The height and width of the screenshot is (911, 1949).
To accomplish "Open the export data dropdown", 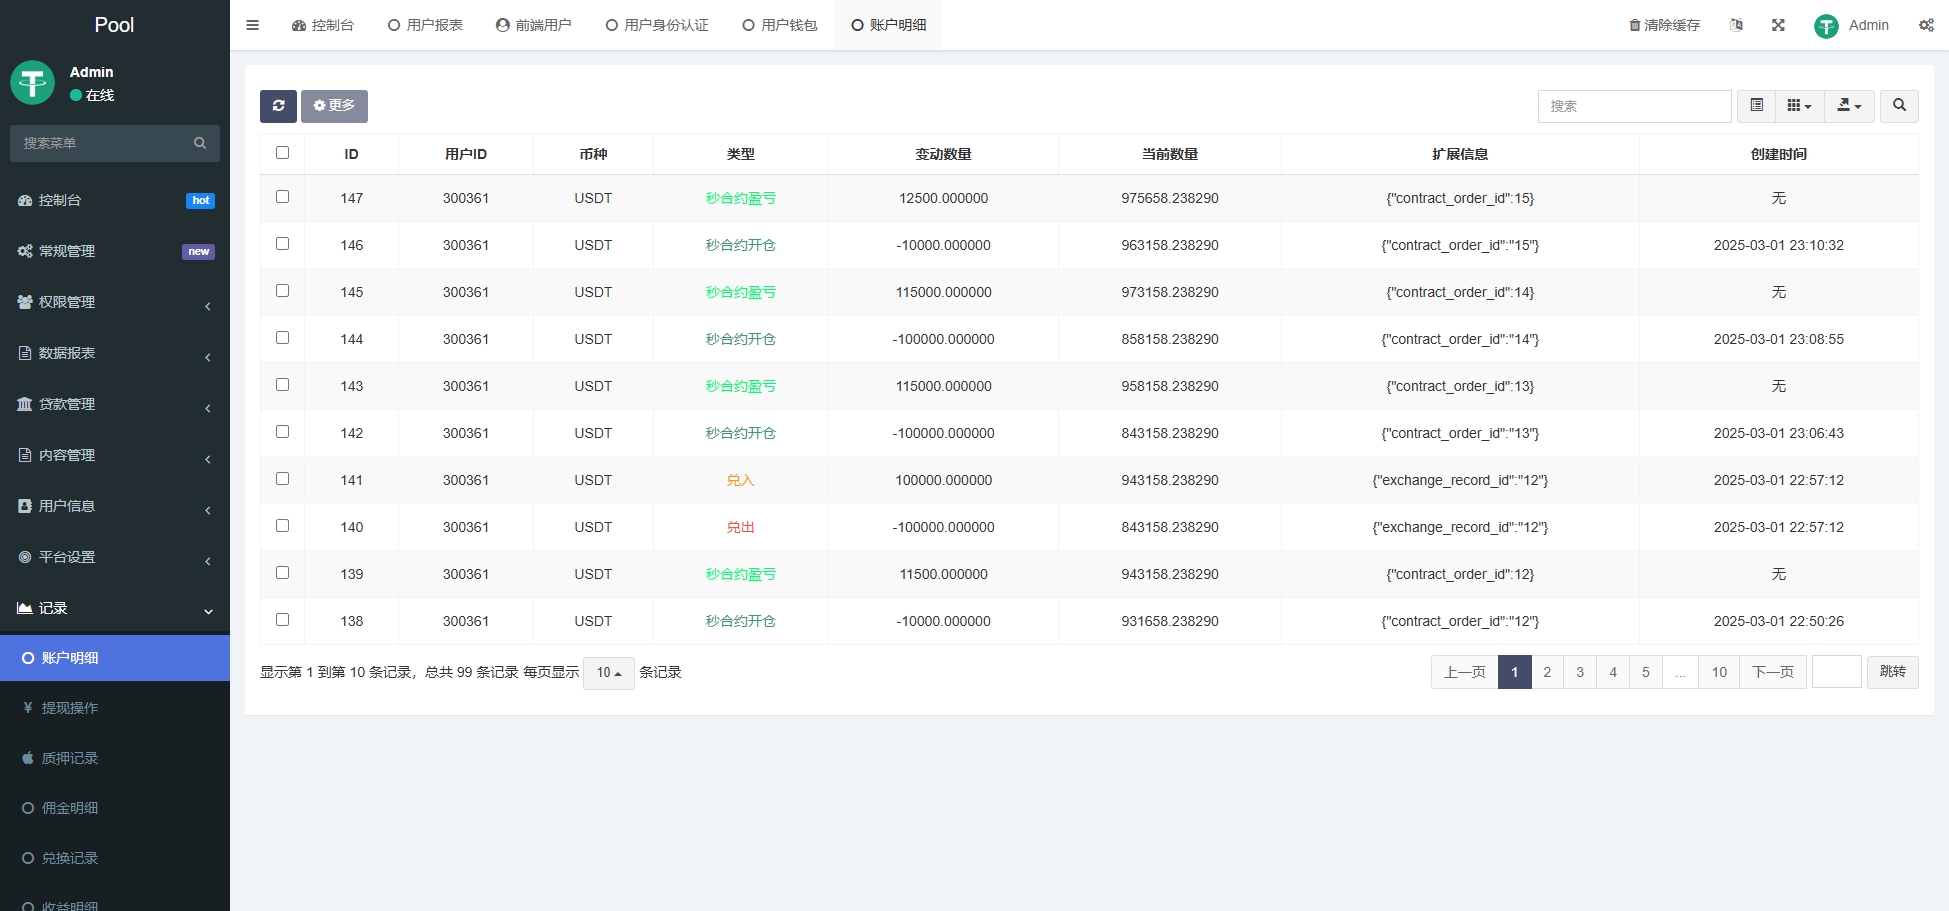I will point(1849,106).
